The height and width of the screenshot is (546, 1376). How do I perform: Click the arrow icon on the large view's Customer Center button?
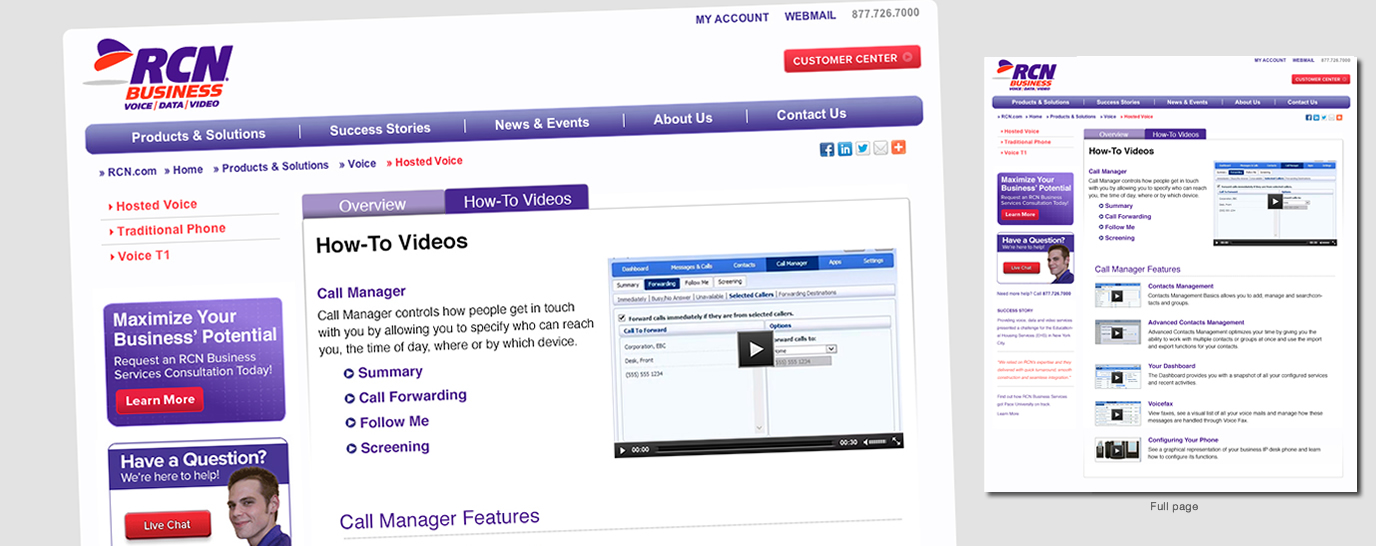click(908, 57)
